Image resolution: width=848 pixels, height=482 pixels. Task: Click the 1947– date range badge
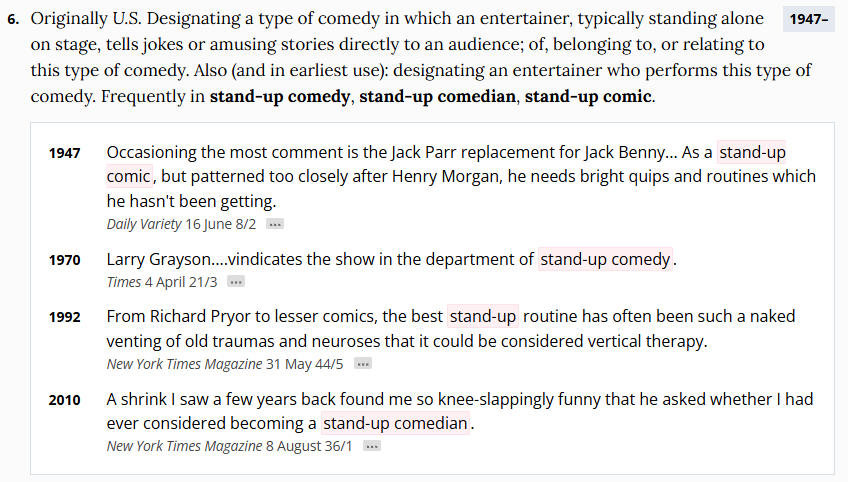[808, 21]
